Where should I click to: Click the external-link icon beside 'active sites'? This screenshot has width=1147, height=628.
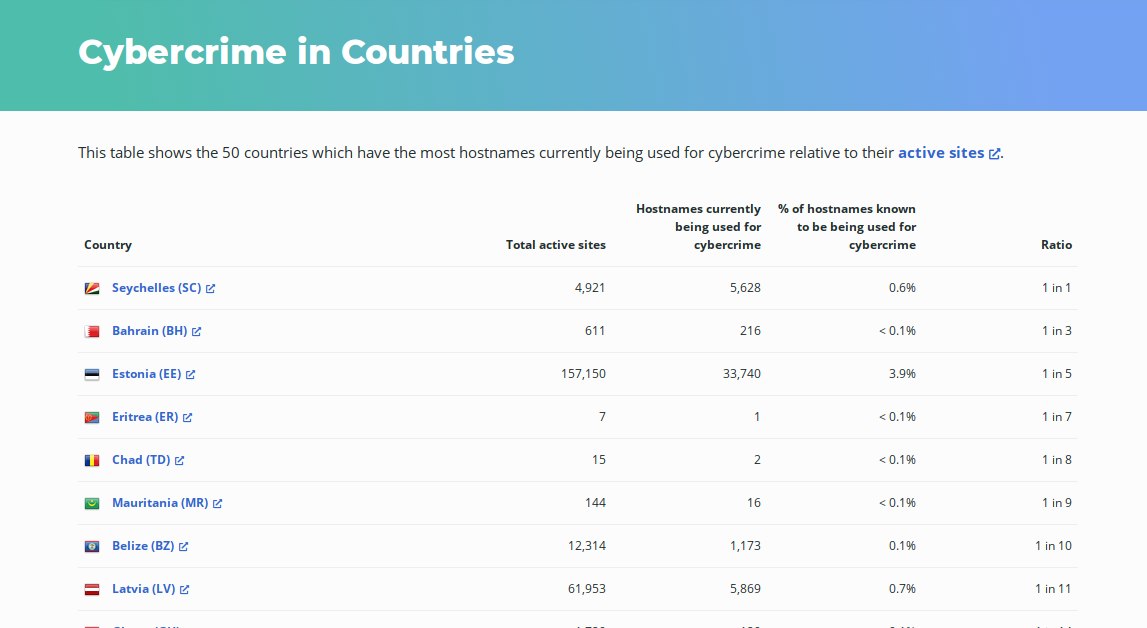click(x=994, y=154)
